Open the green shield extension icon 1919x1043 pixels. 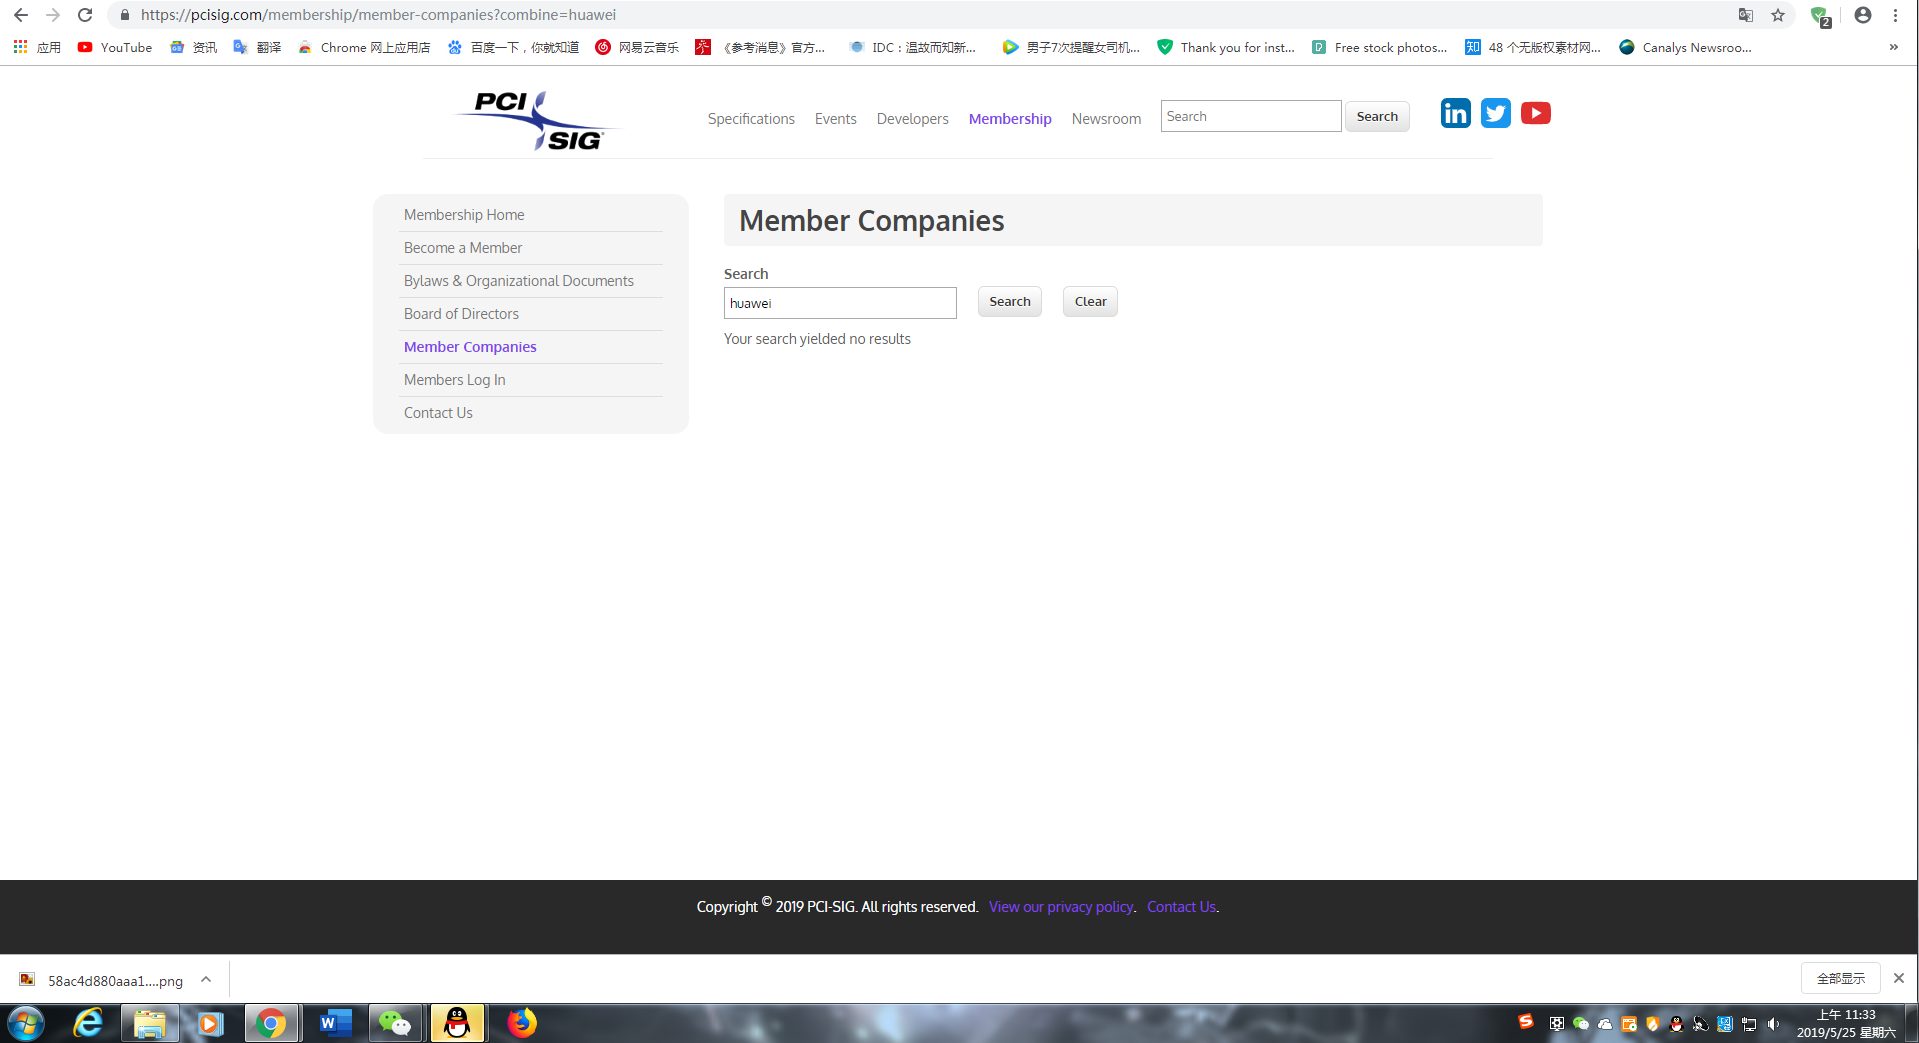click(1820, 16)
